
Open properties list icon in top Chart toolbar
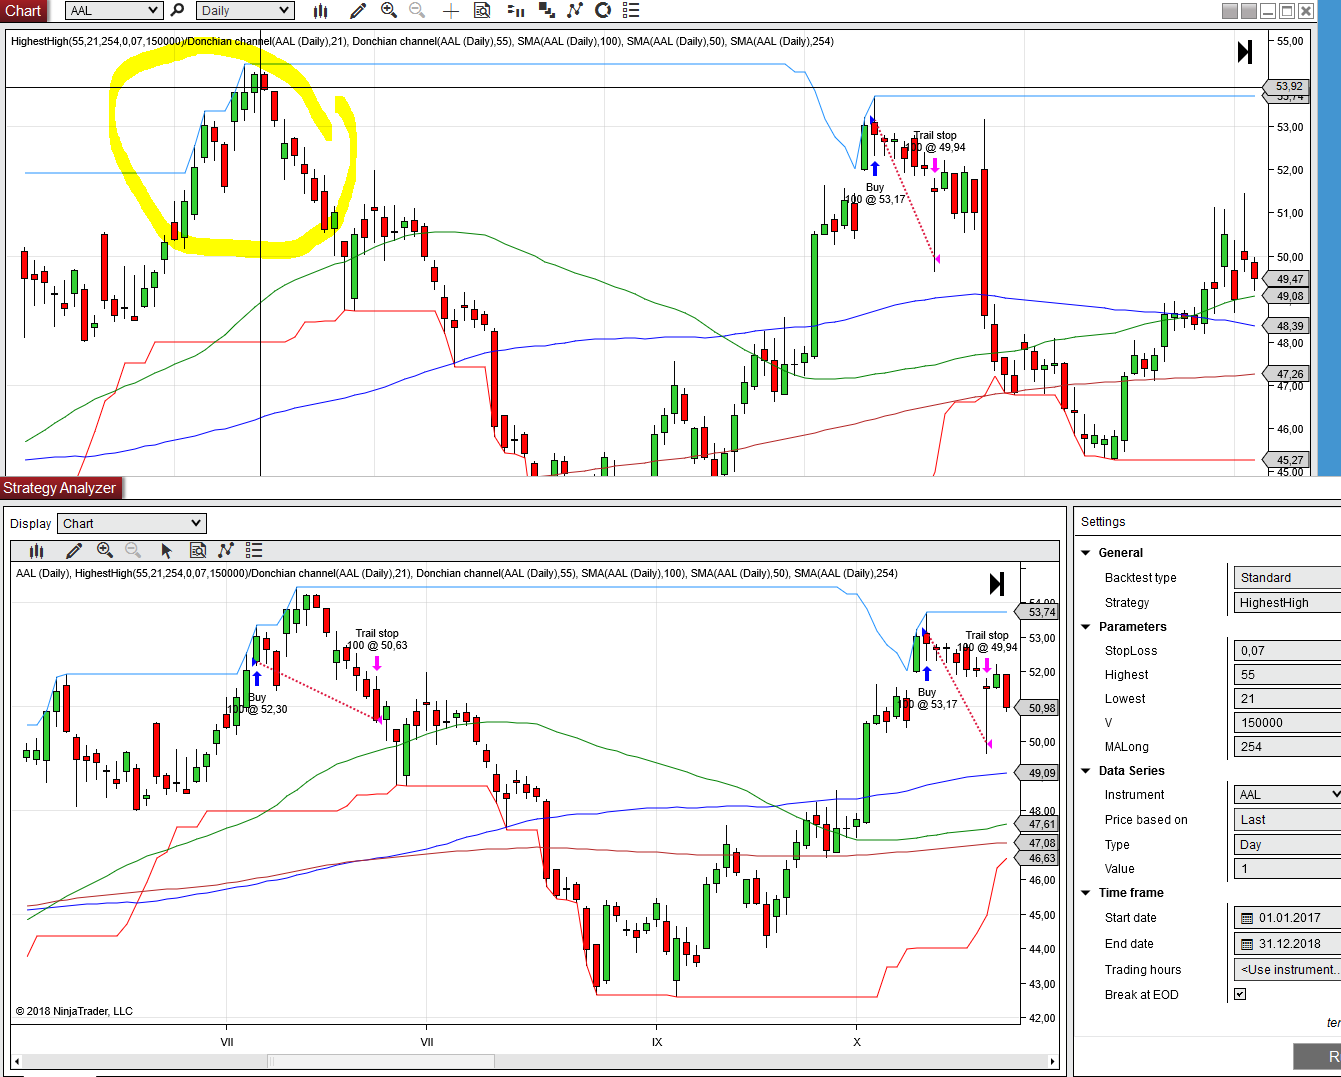[631, 10]
